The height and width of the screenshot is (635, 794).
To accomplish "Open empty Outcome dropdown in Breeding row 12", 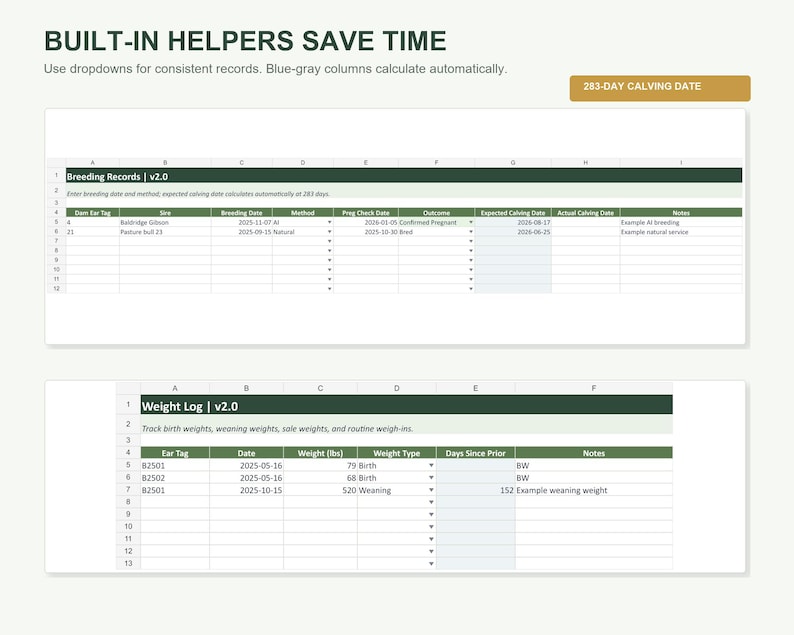I will 471,289.
